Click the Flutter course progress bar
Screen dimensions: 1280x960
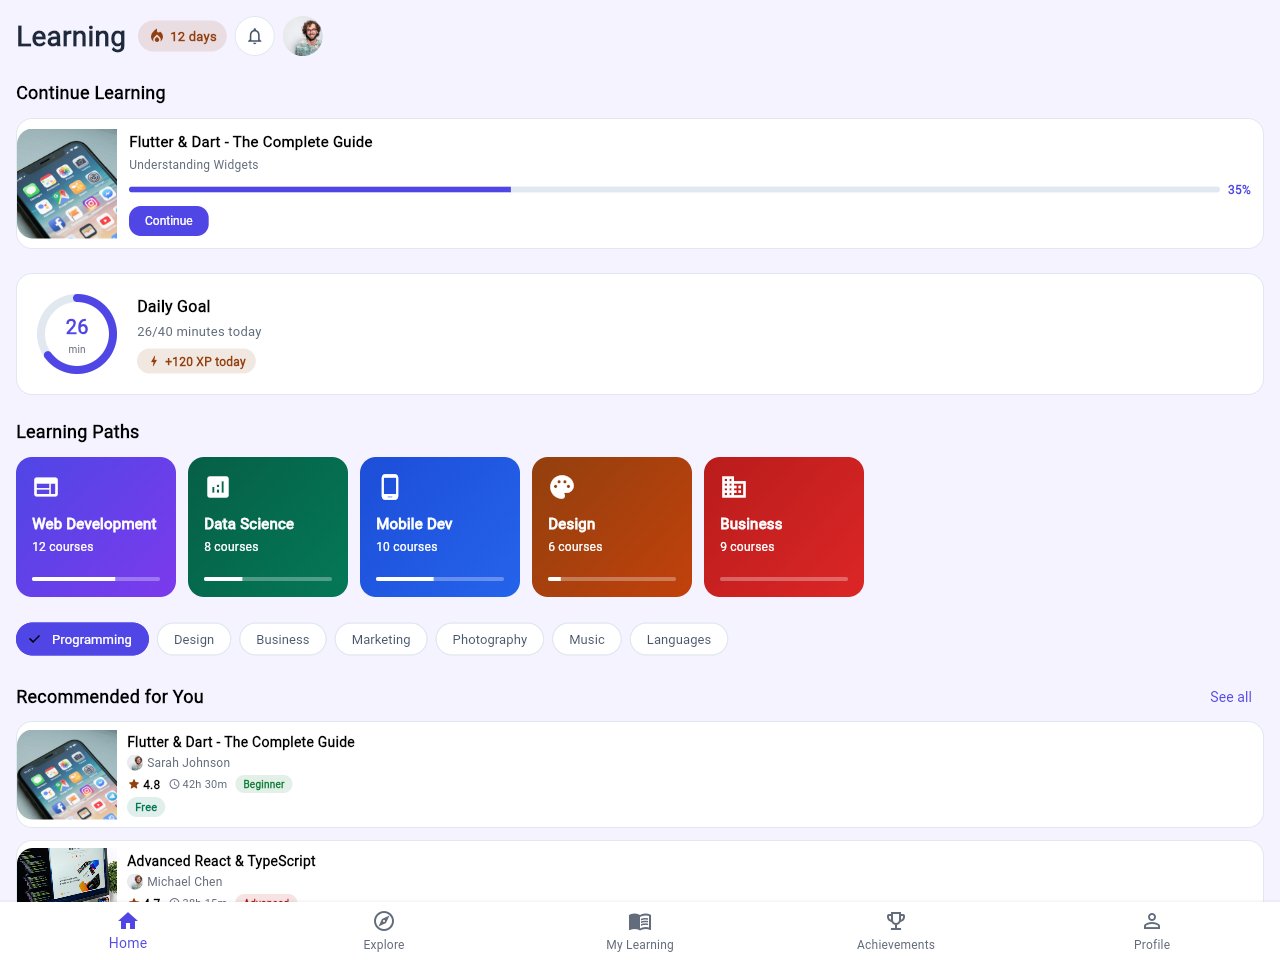(x=674, y=189)
